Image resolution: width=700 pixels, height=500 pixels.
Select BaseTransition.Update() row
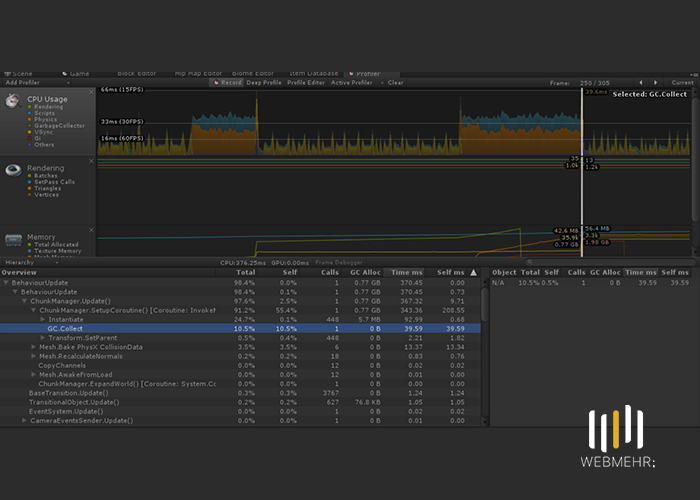(x=240, y=393)
